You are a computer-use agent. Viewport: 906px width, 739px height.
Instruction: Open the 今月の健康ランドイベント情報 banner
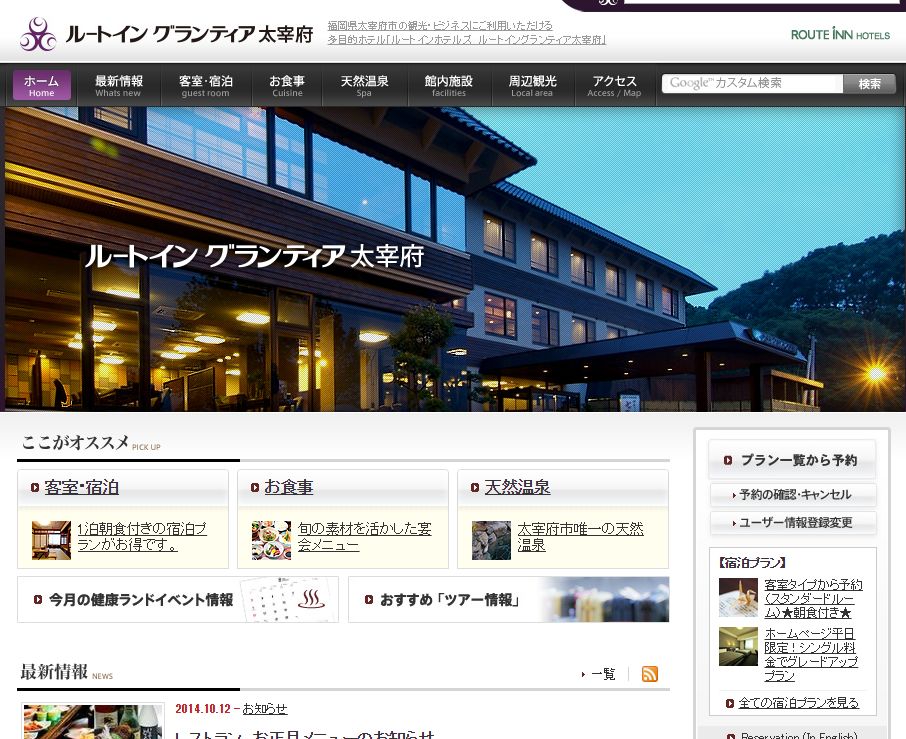[178, 600]
